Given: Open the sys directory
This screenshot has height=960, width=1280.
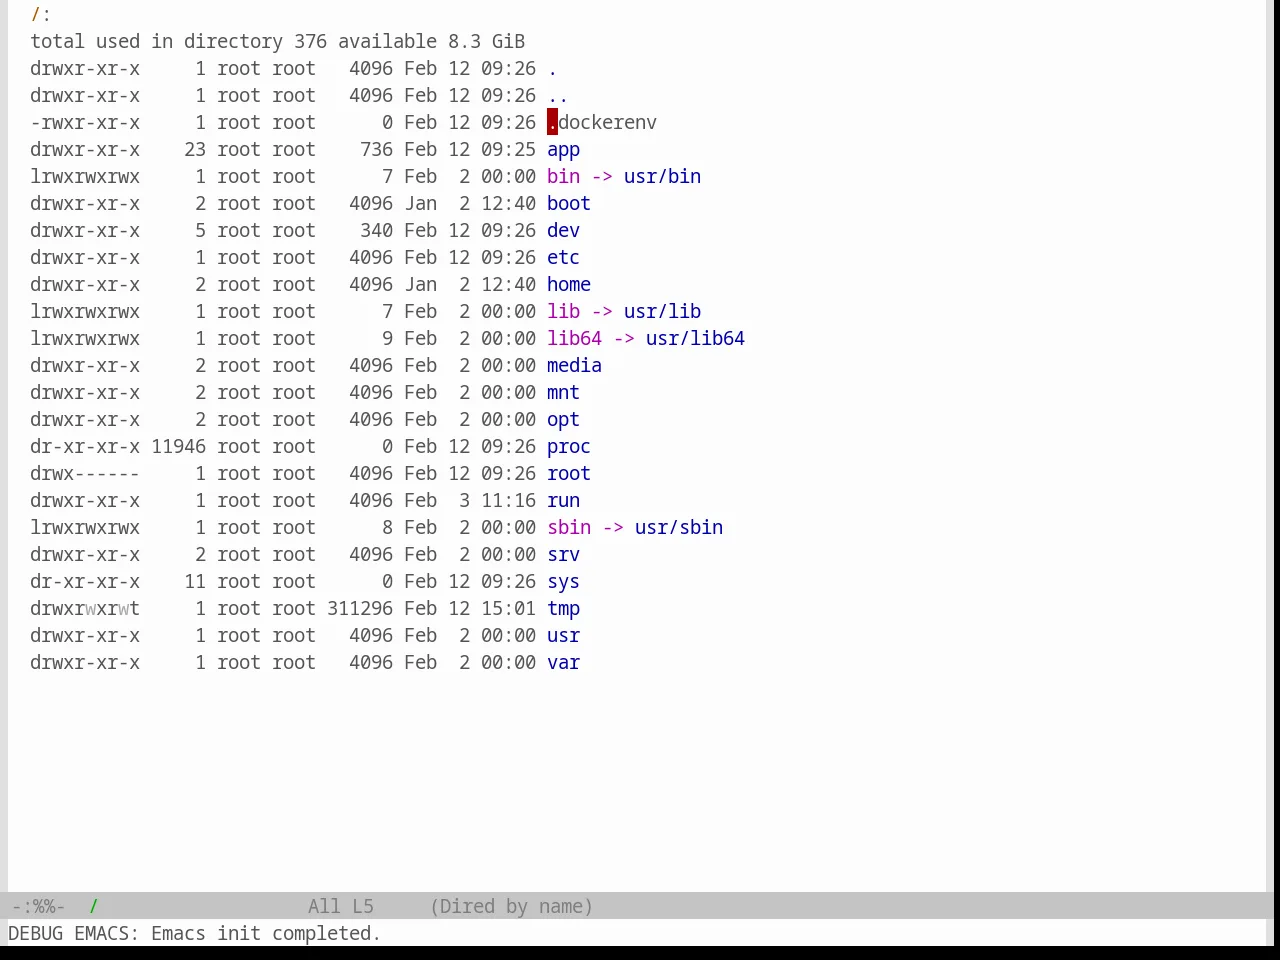Looking at the screenshot, I should (x=563, y=582).
